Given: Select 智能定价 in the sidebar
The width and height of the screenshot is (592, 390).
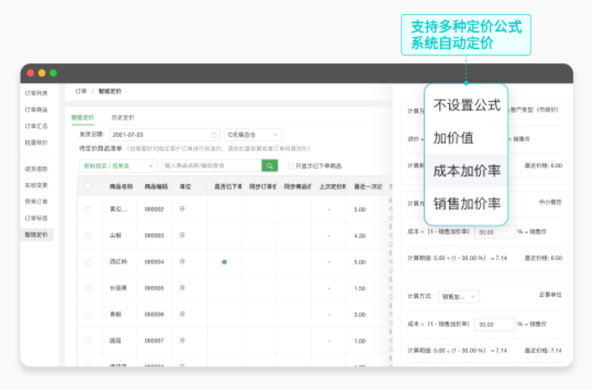Looking at the screenshot, I should [36, 235].
